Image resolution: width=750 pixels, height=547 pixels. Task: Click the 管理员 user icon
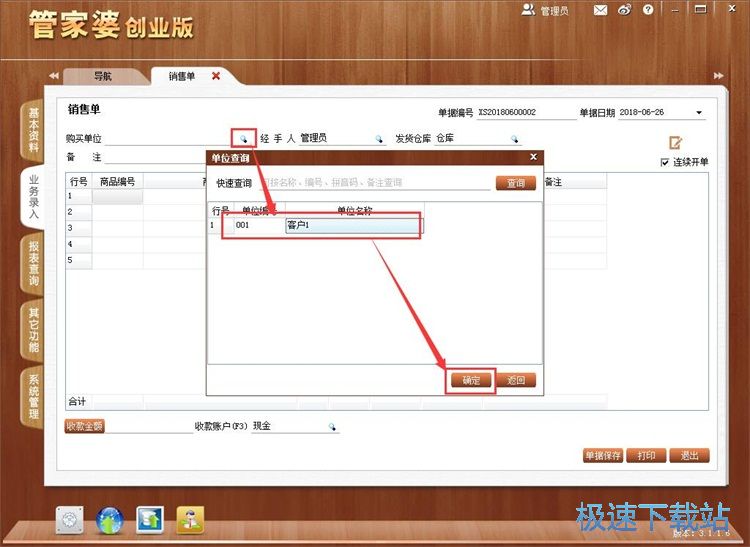click(x=528, y=10)
